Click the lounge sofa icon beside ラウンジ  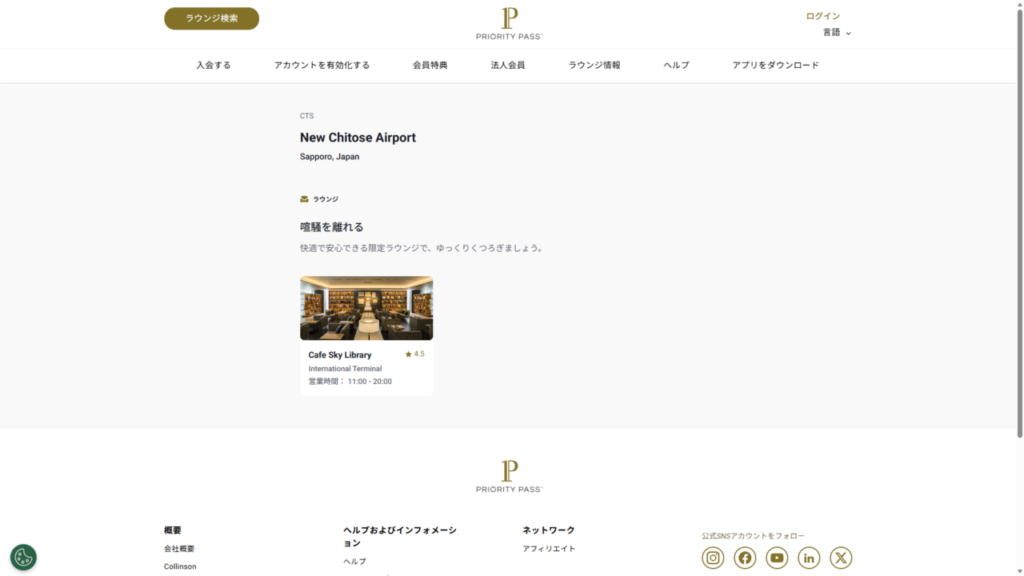pos(304,199)
